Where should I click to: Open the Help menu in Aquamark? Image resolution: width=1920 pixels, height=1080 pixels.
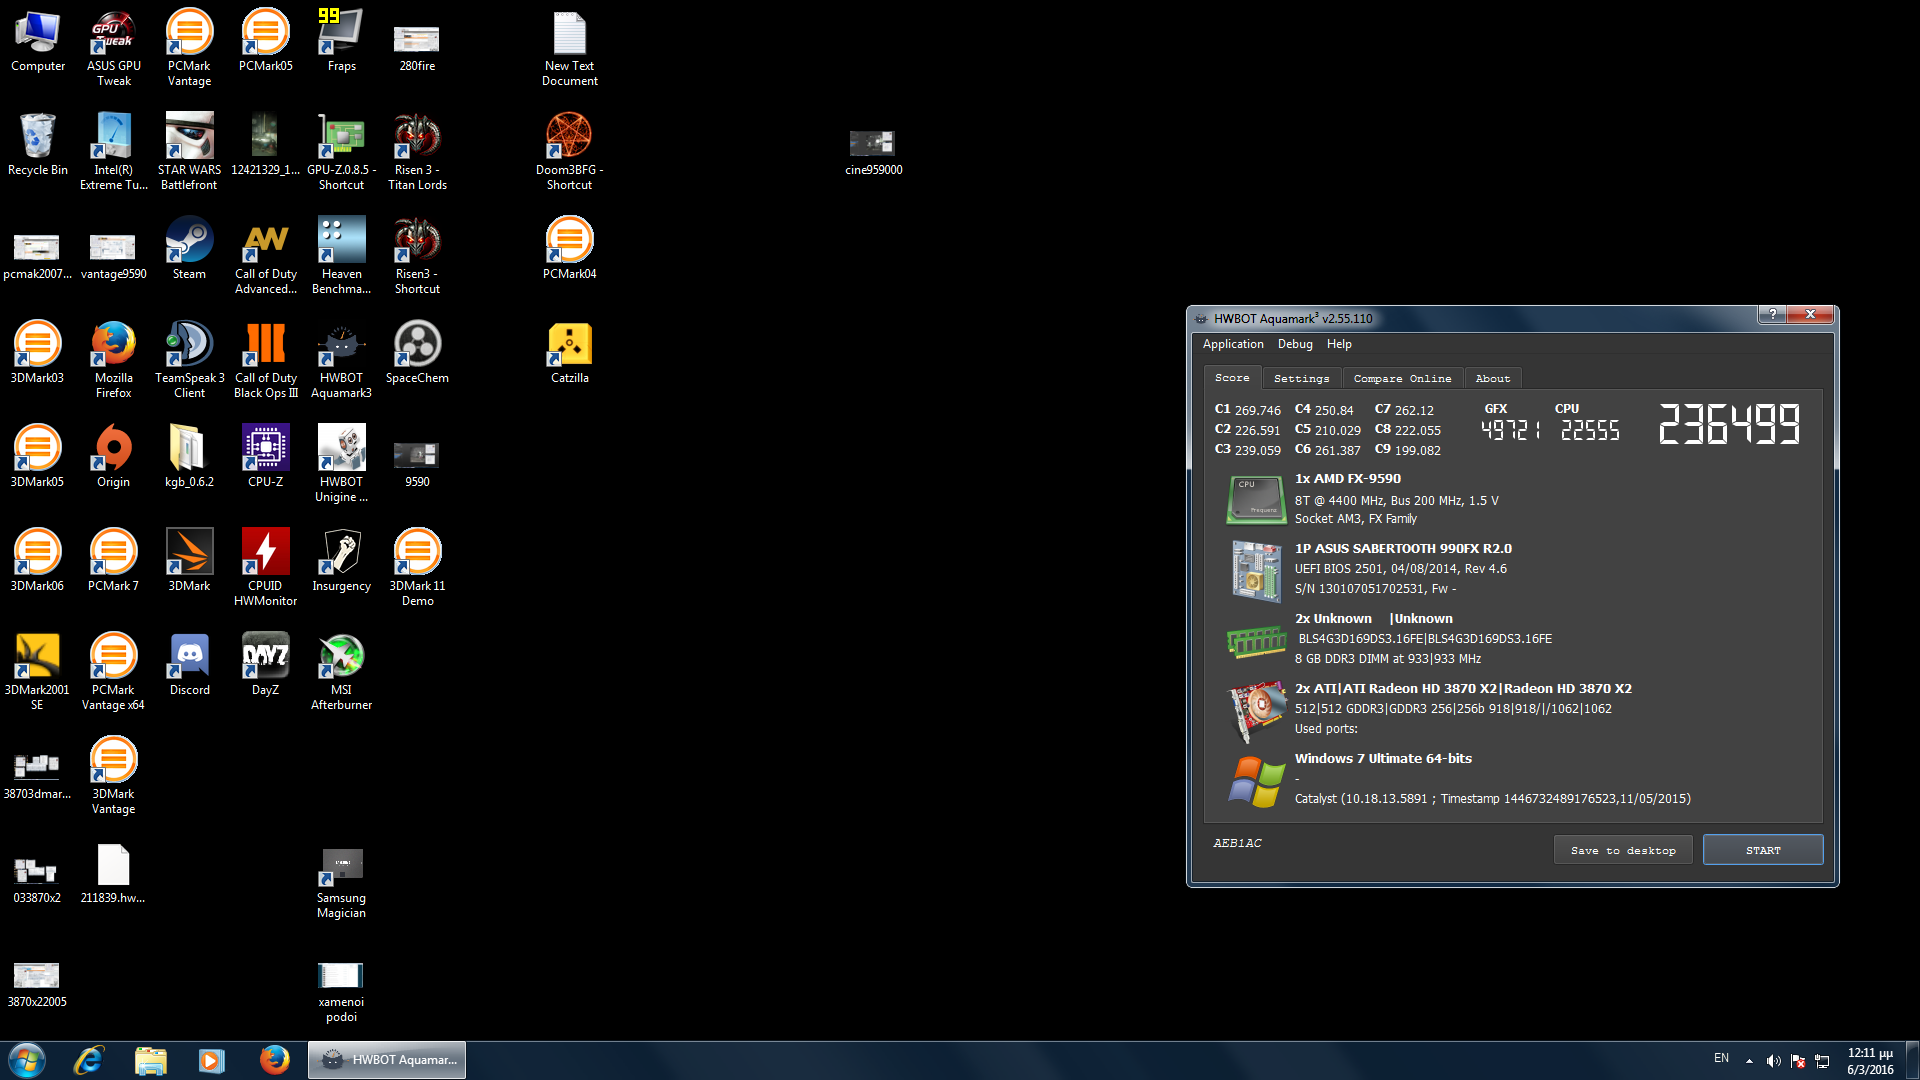tap(1339, 344)
